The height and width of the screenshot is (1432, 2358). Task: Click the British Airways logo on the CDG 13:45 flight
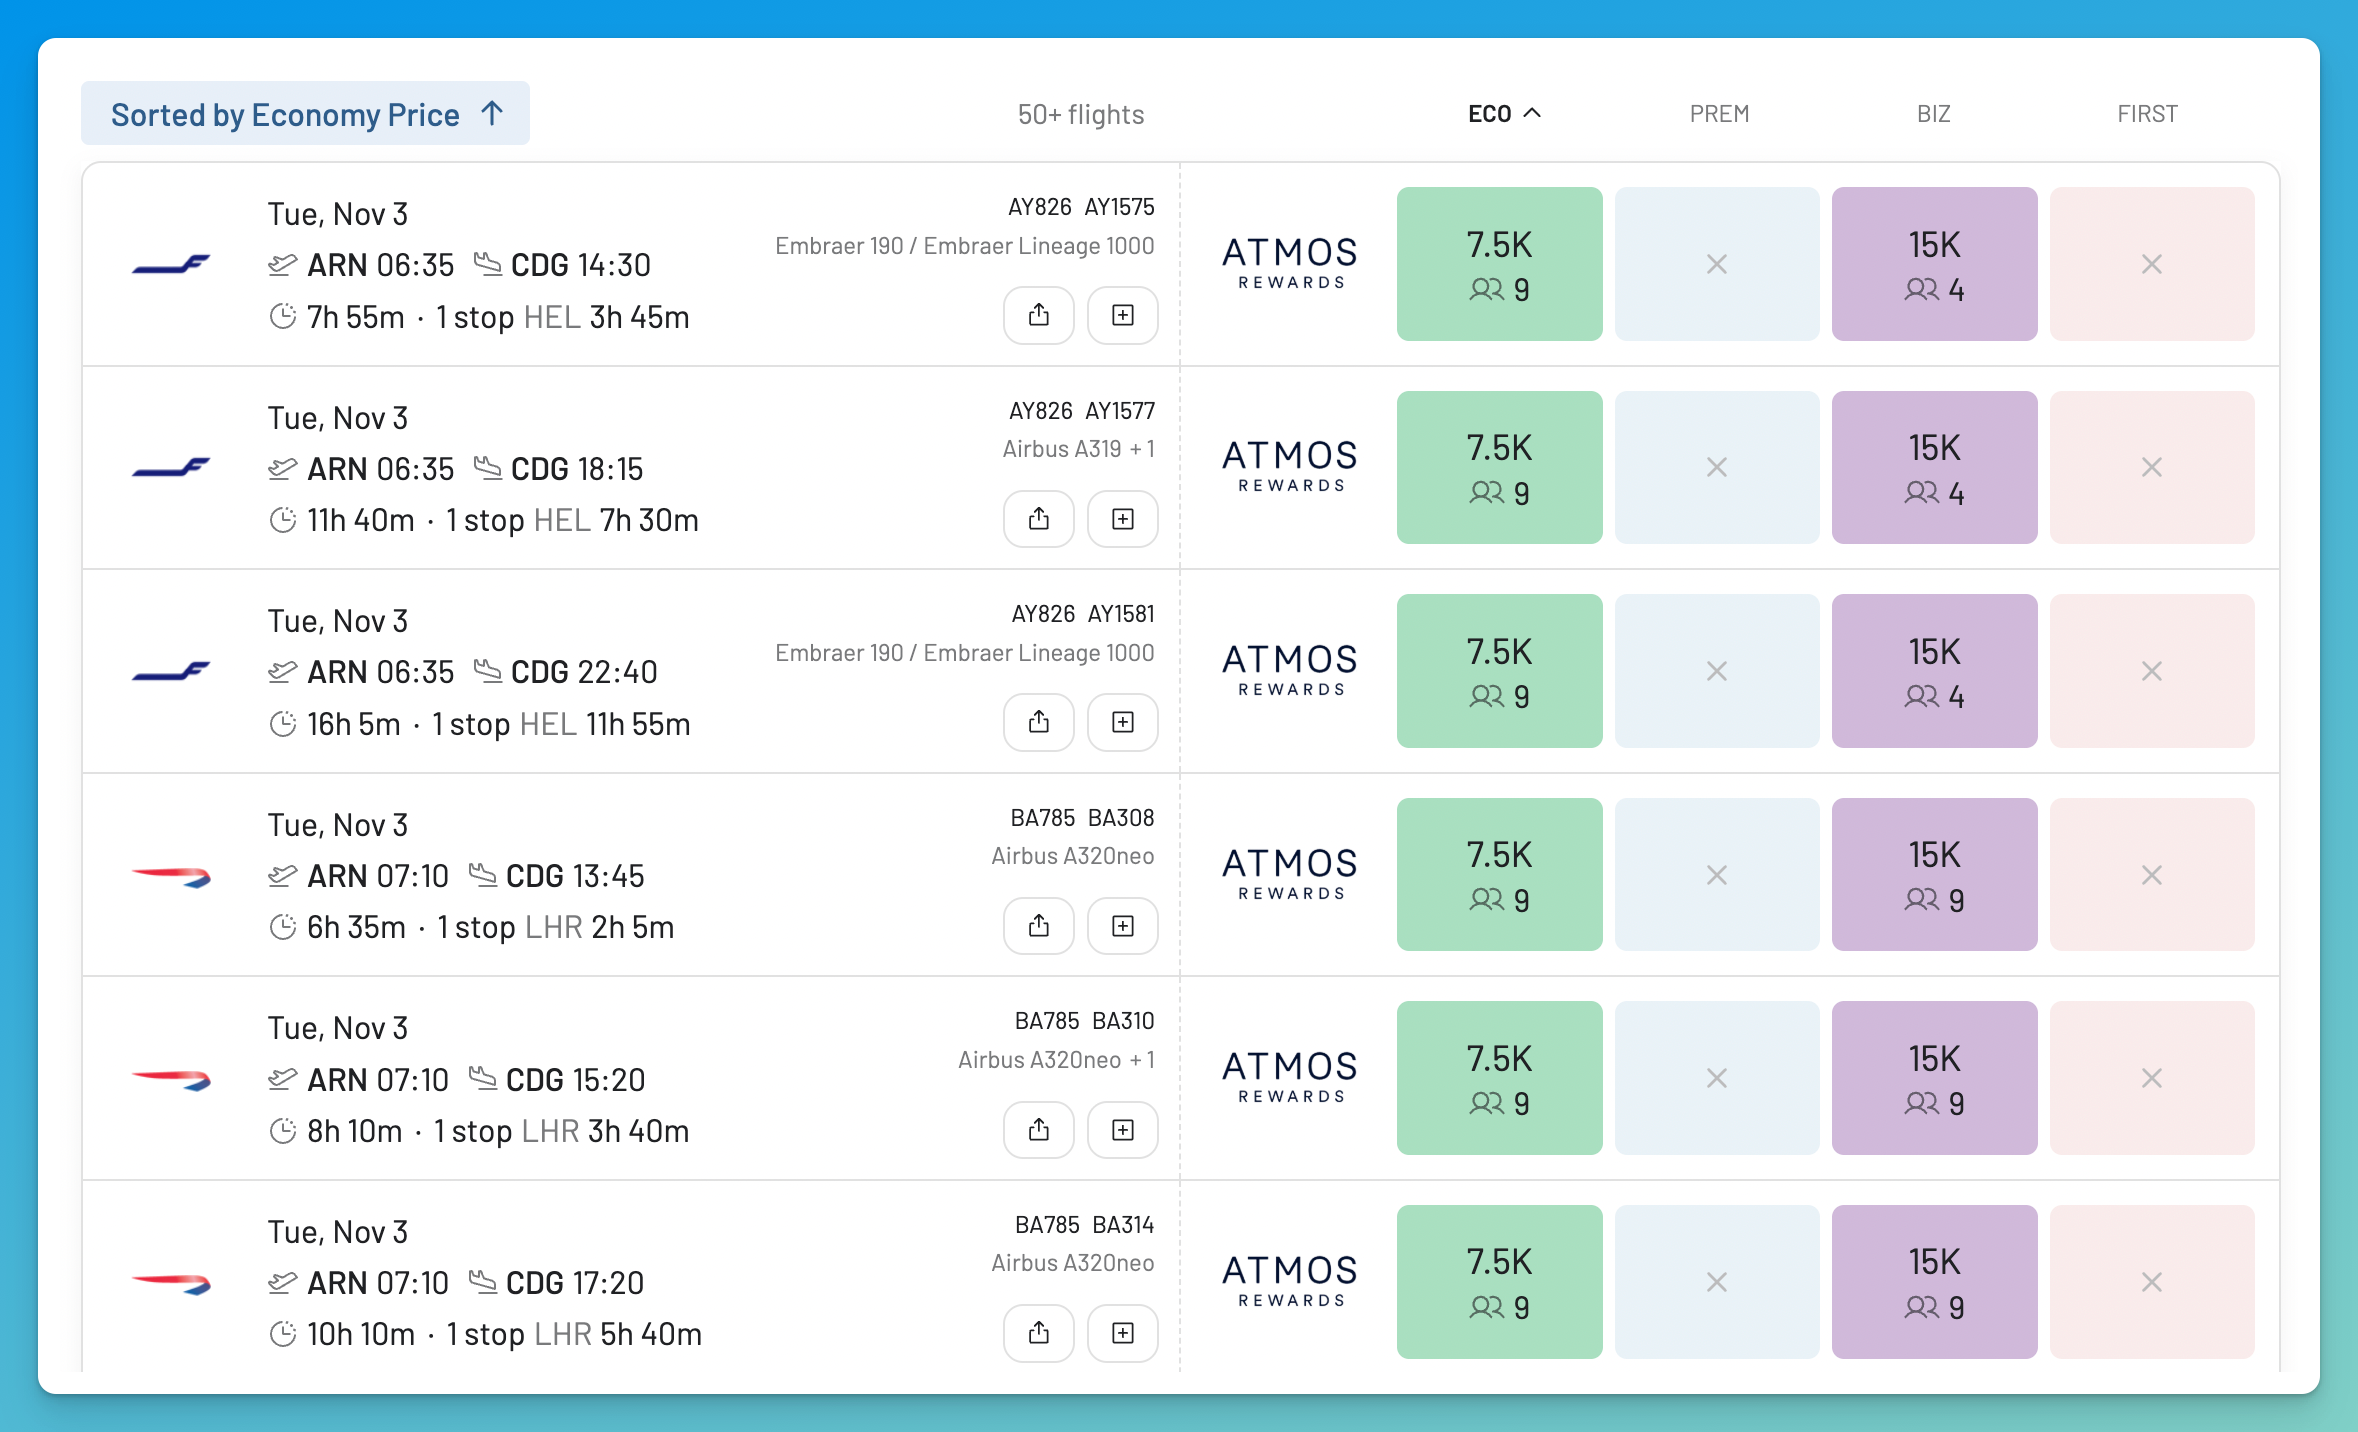click(x=171, y=877)
